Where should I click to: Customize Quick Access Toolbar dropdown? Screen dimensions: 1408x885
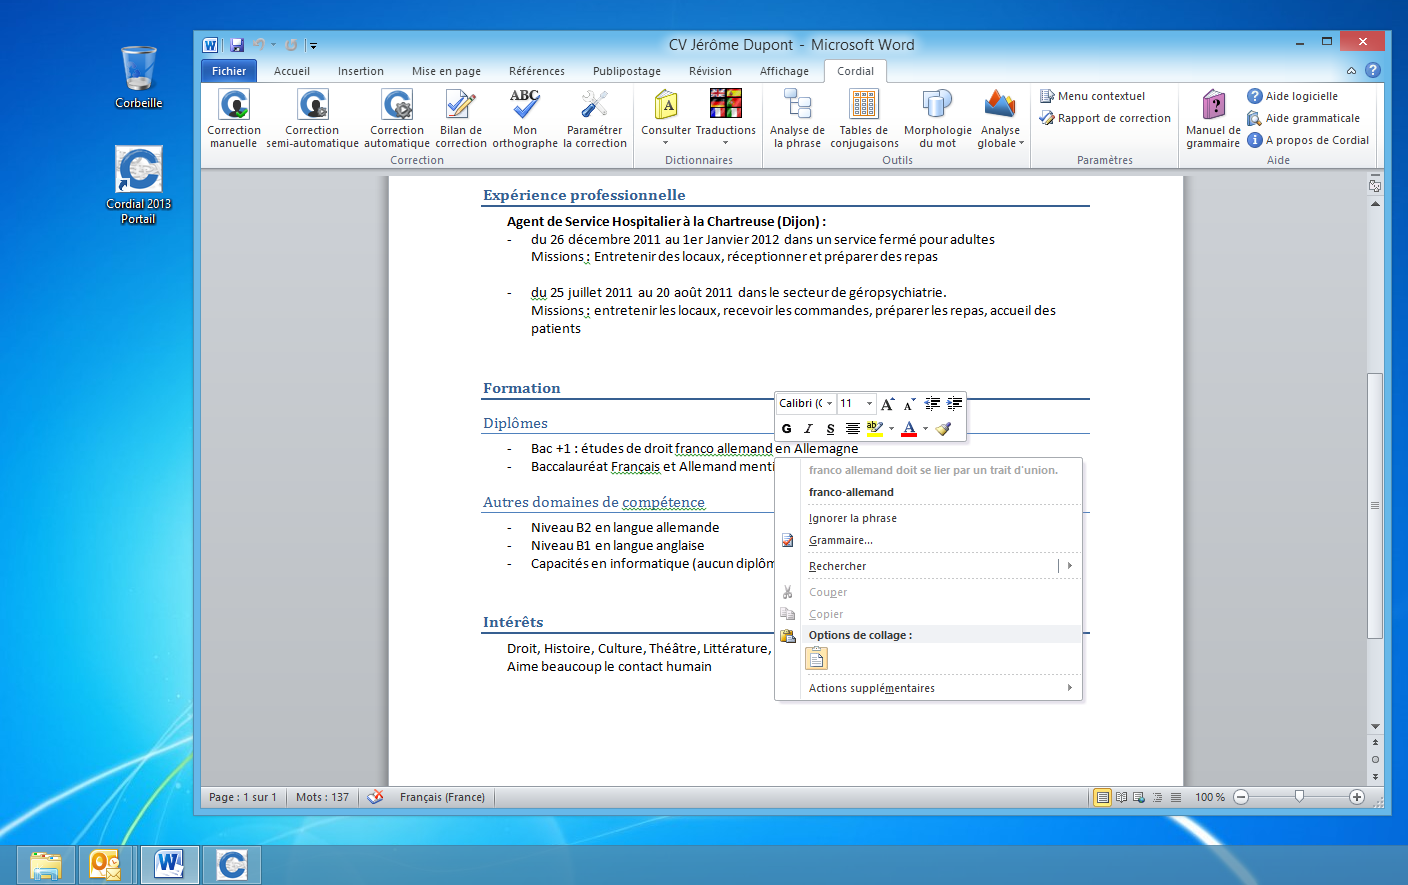312,45
